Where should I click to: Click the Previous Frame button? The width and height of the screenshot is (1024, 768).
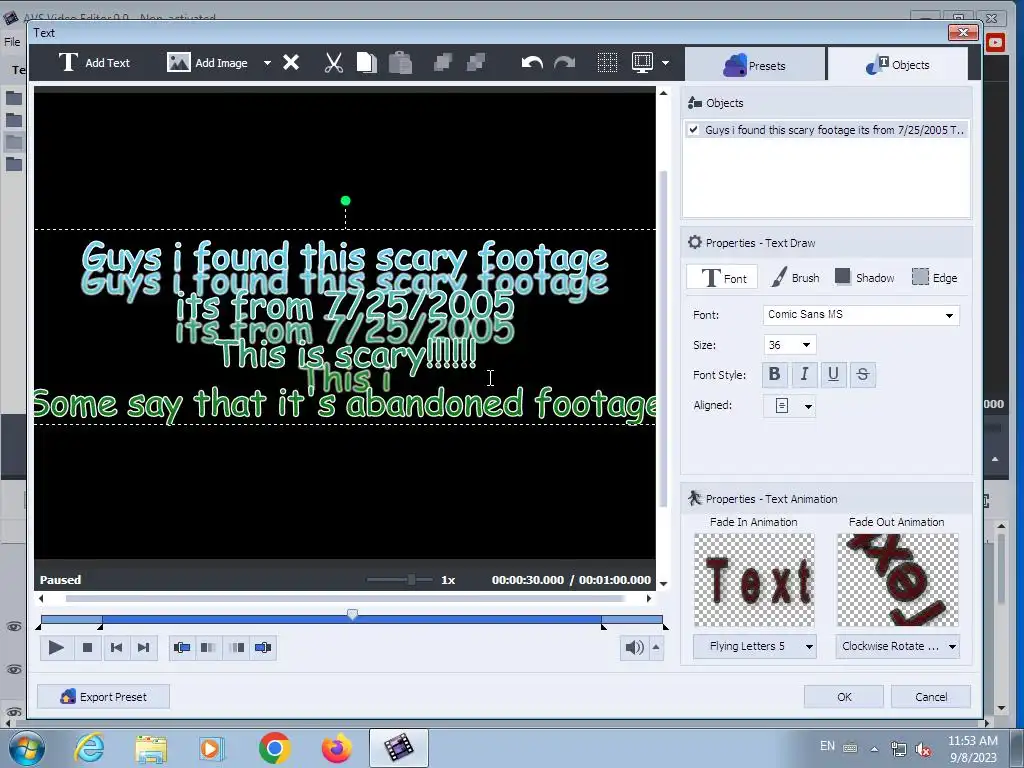(x=116, y=648)
